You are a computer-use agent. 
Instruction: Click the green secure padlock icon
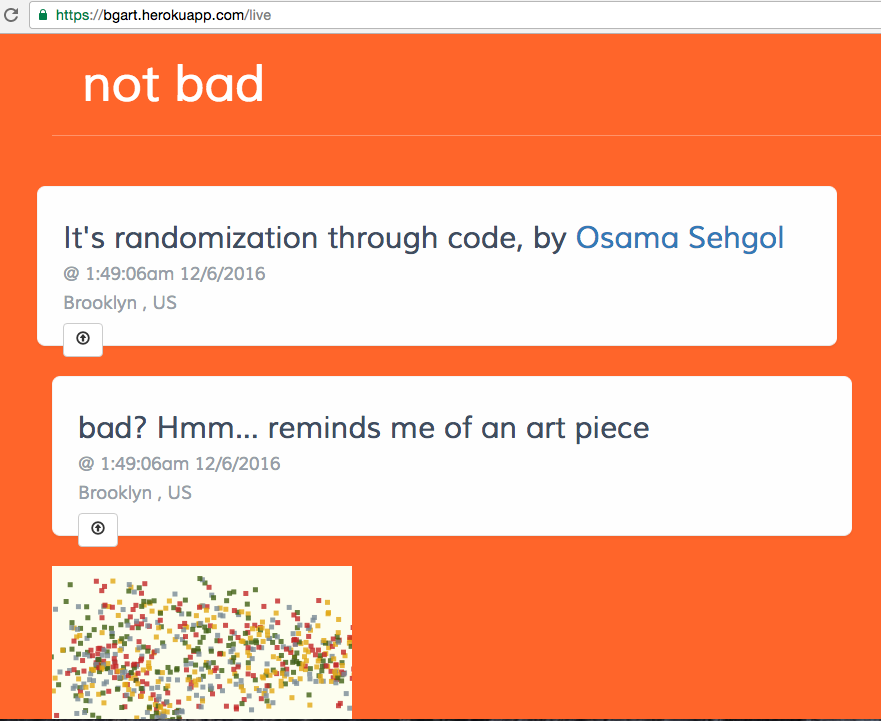42,16
